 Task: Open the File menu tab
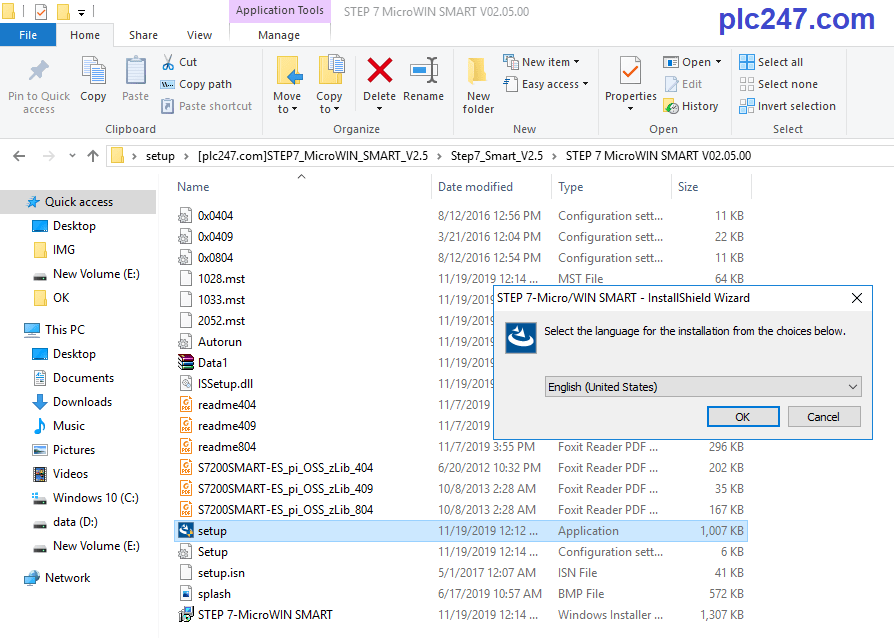coord(28,35)
